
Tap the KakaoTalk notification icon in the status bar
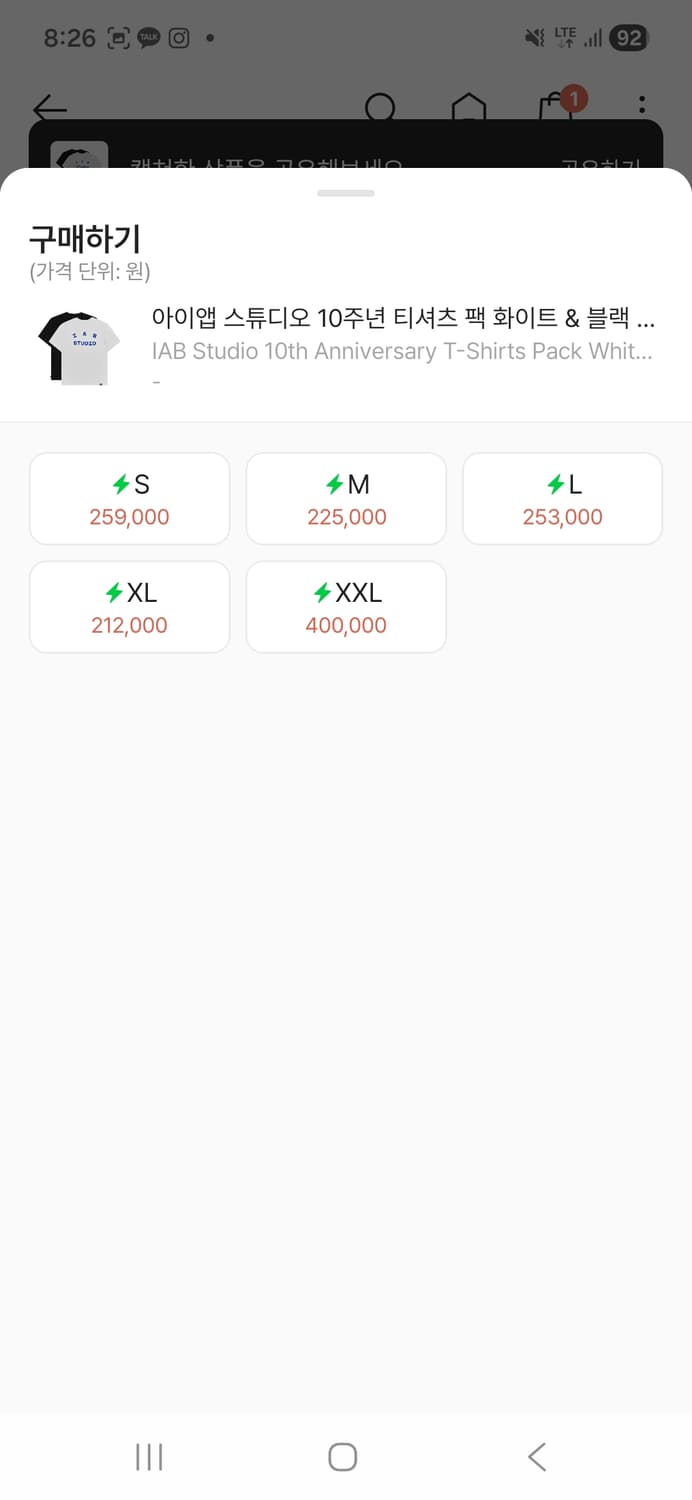(149, 38)
